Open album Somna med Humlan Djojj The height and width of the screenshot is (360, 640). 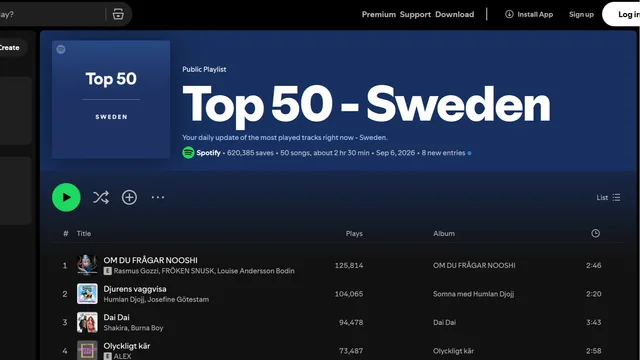[x=473, y=294]
